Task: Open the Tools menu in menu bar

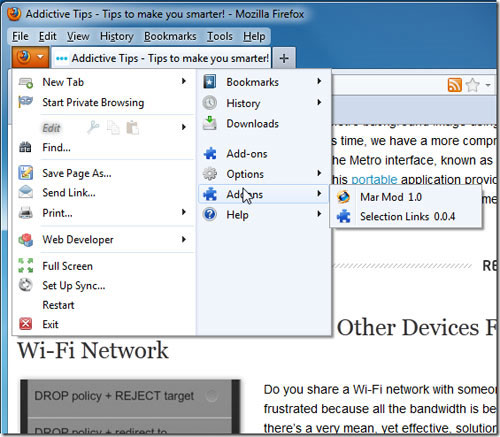Action: click(x=220, y=36)
